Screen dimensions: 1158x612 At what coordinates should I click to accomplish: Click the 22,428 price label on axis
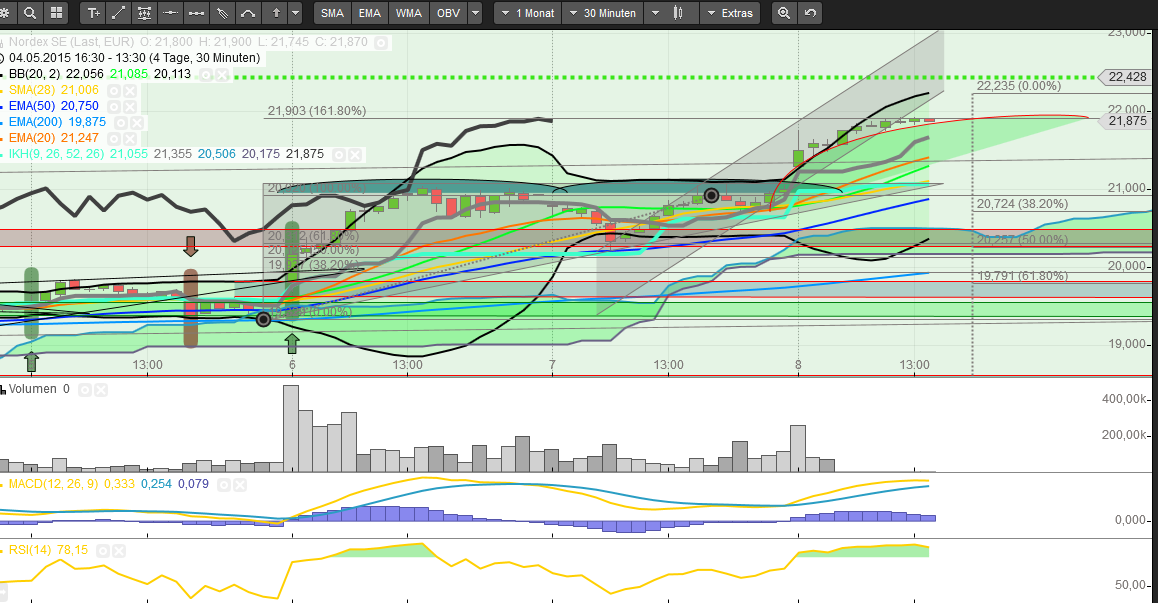(x=1124, y=77)
